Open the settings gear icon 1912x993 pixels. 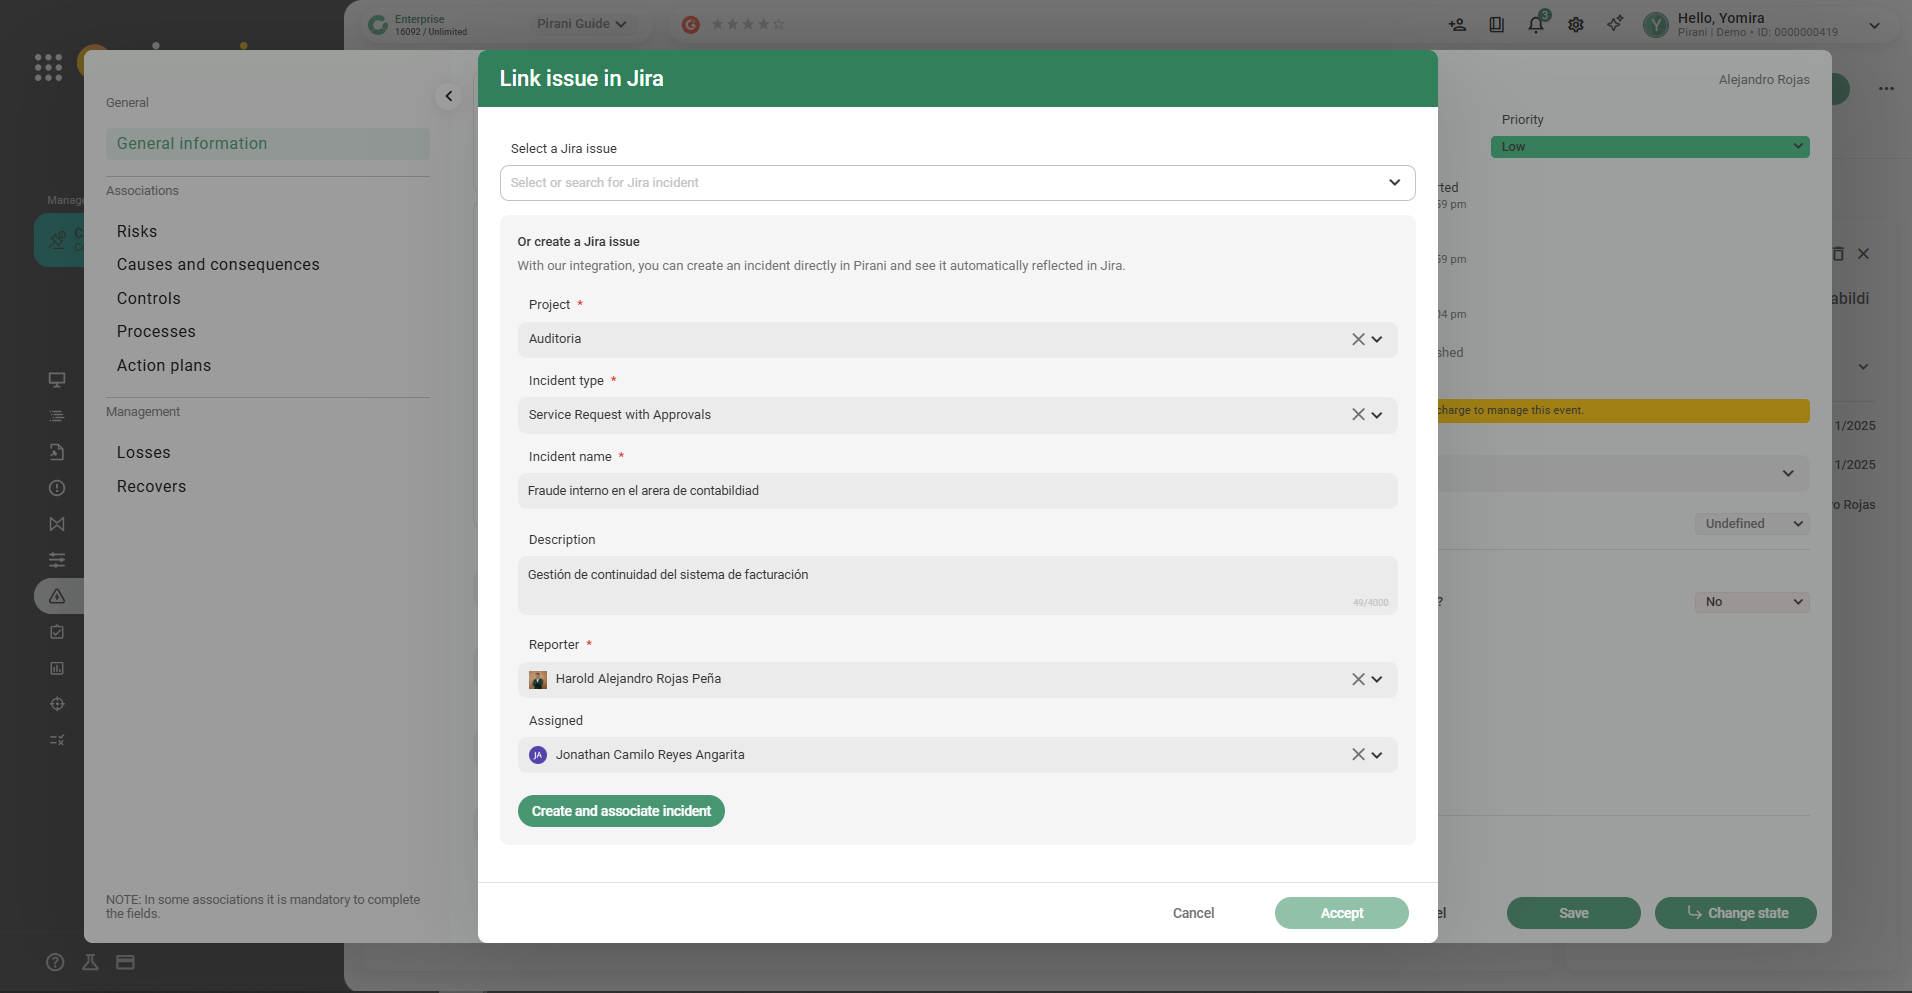[1576, 25]
